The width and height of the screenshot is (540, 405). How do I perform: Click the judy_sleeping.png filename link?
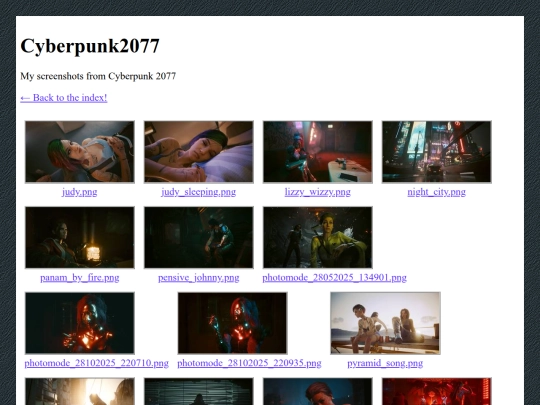coord(199,192)
